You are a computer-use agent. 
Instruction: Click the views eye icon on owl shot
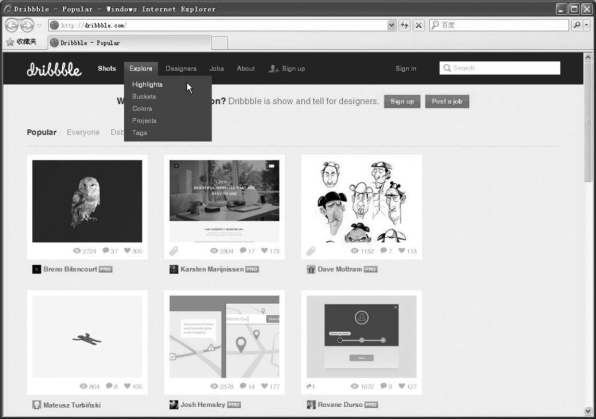point(77,251)
